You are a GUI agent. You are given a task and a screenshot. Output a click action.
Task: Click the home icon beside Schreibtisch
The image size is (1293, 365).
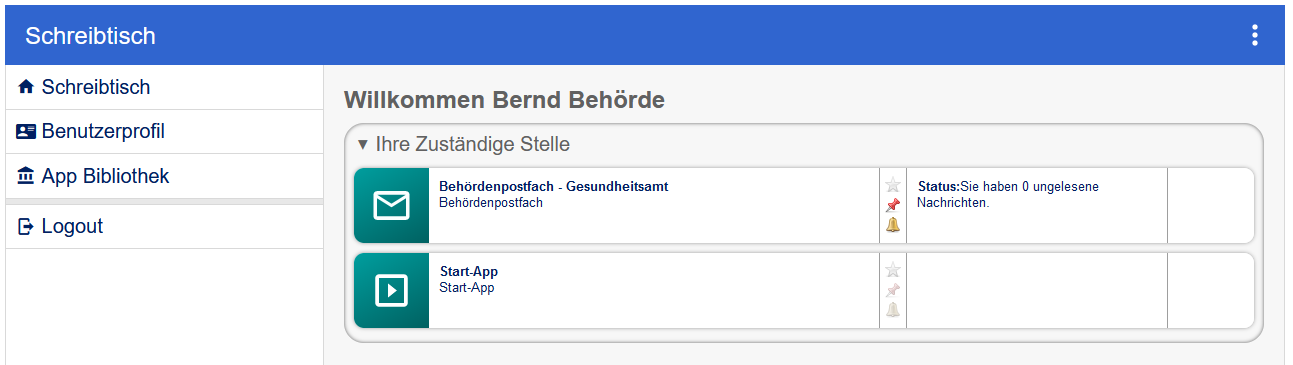point(26,87)
